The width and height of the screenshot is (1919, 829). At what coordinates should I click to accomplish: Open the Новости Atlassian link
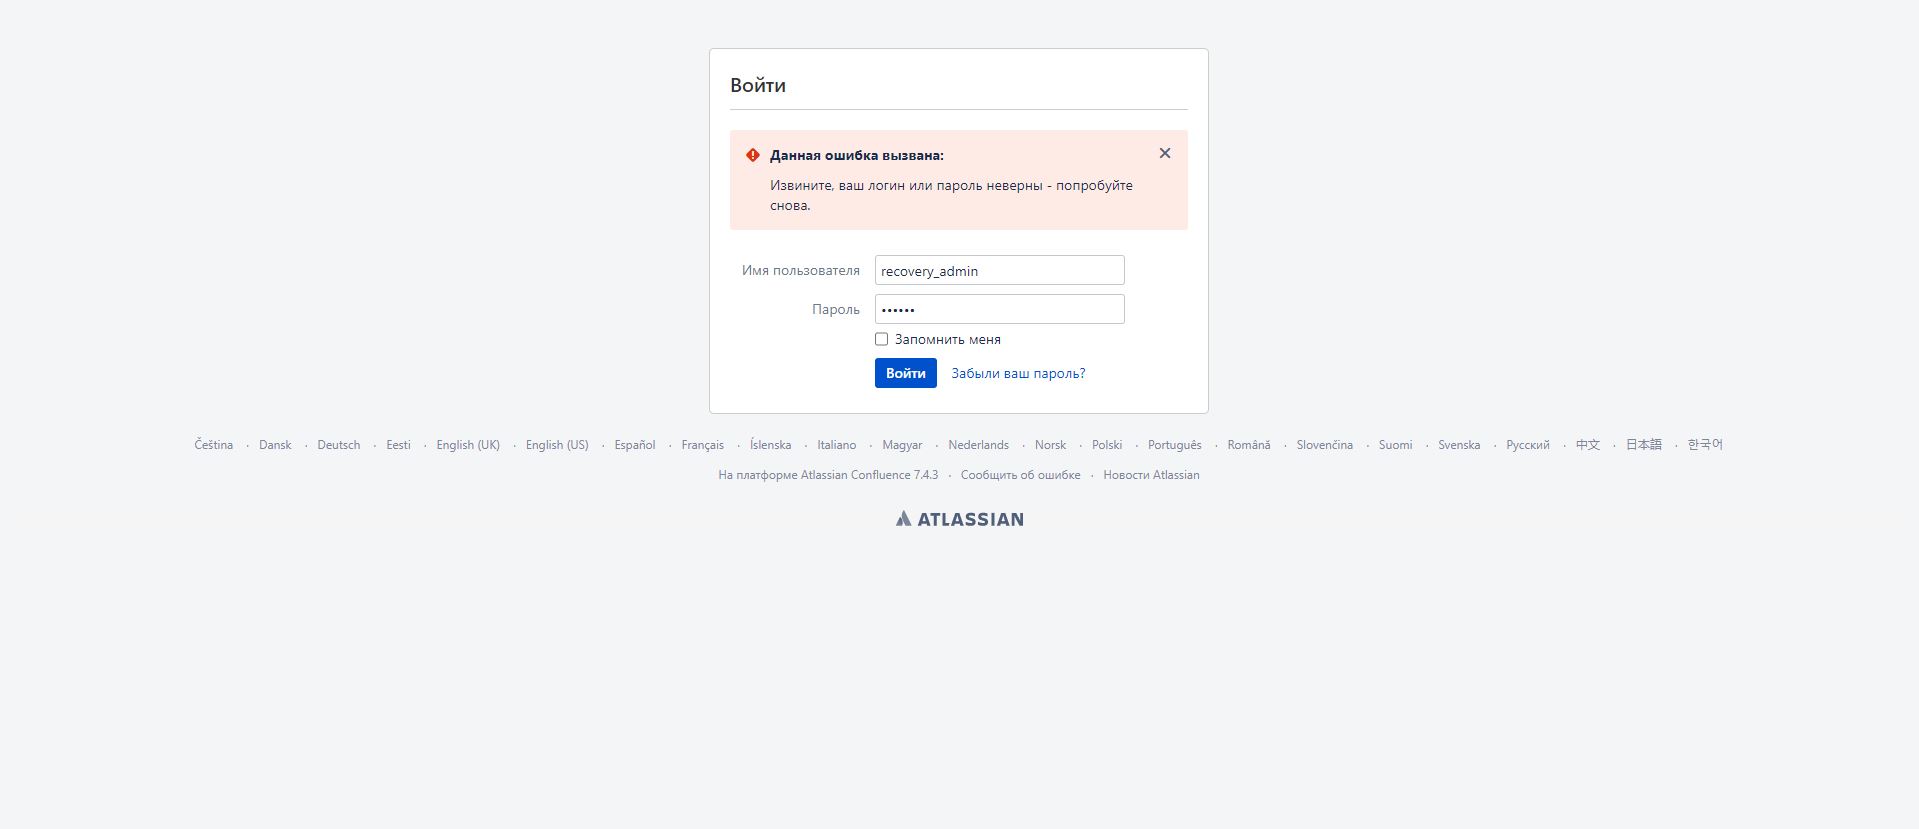pyautogui.click(x=1151, y=475)
